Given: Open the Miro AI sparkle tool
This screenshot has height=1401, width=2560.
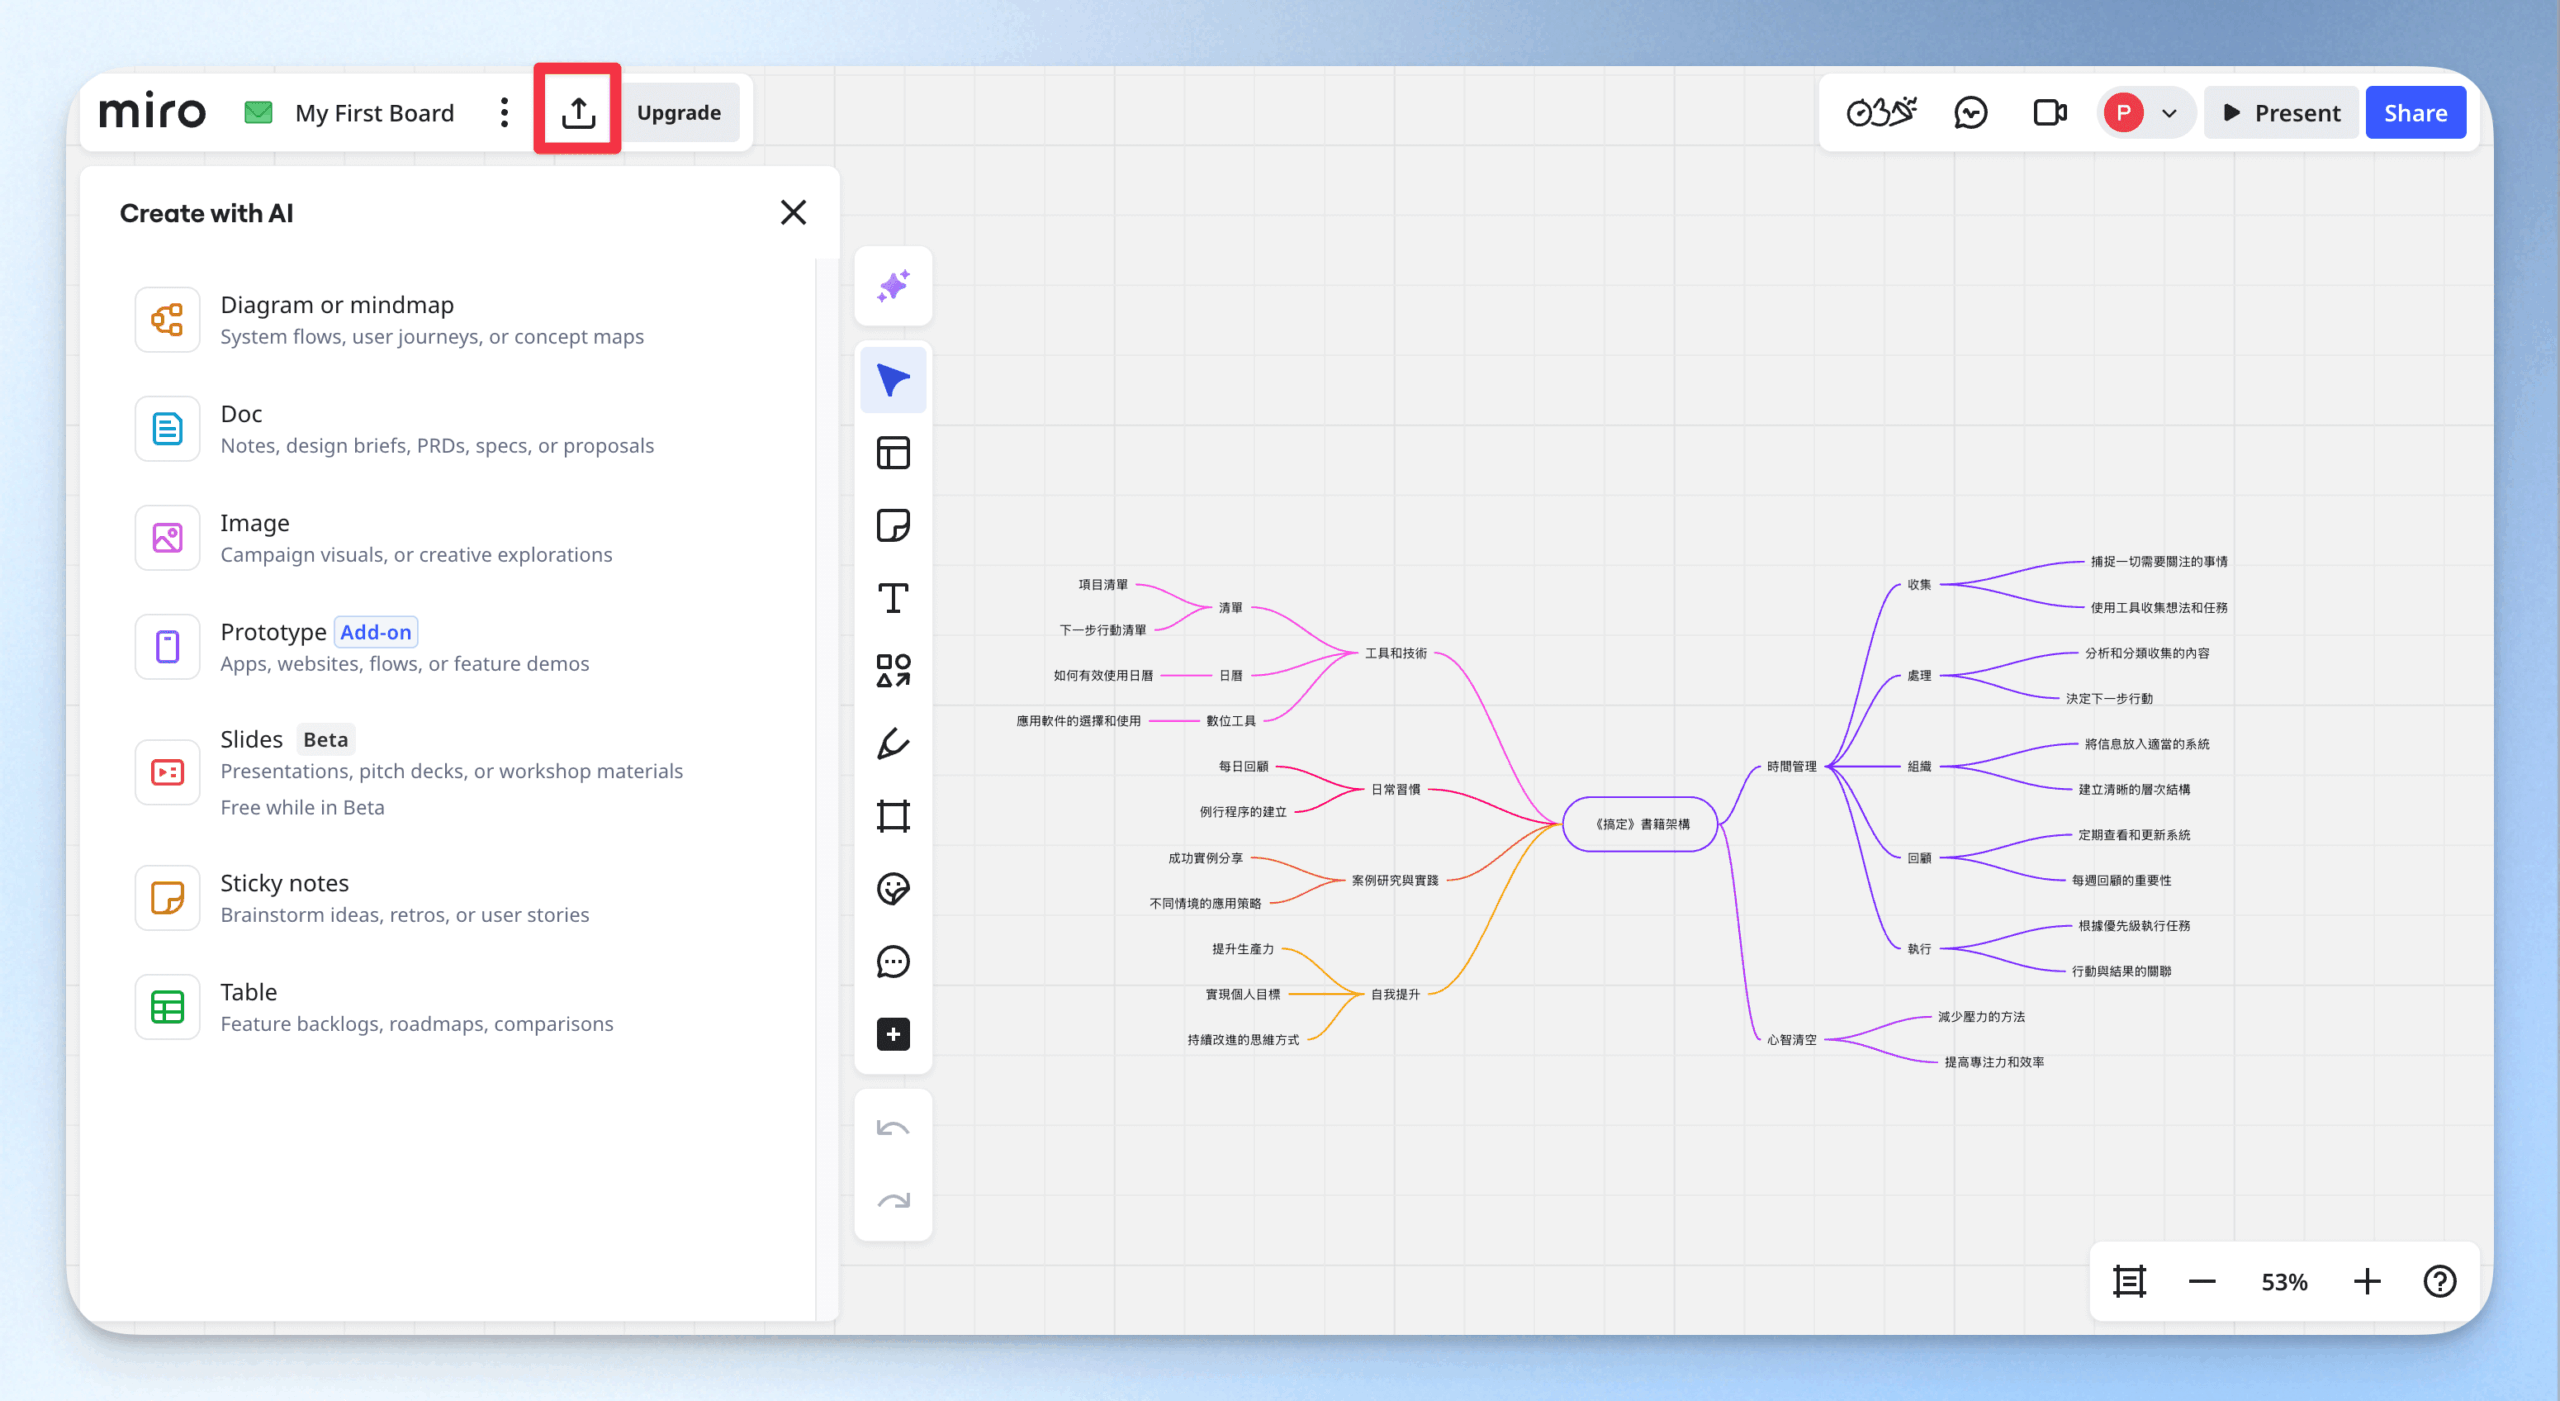Looking at the screenshot, I should click(893, 287).
